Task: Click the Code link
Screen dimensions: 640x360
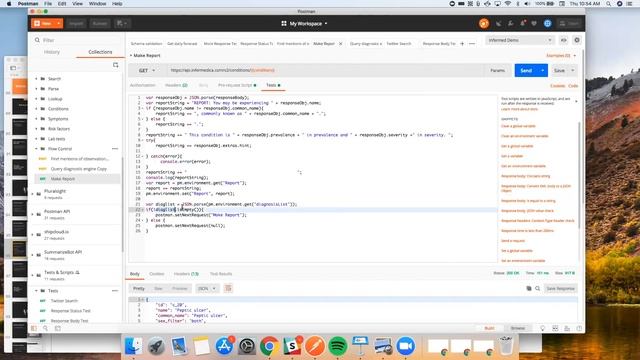Action: 573,86
